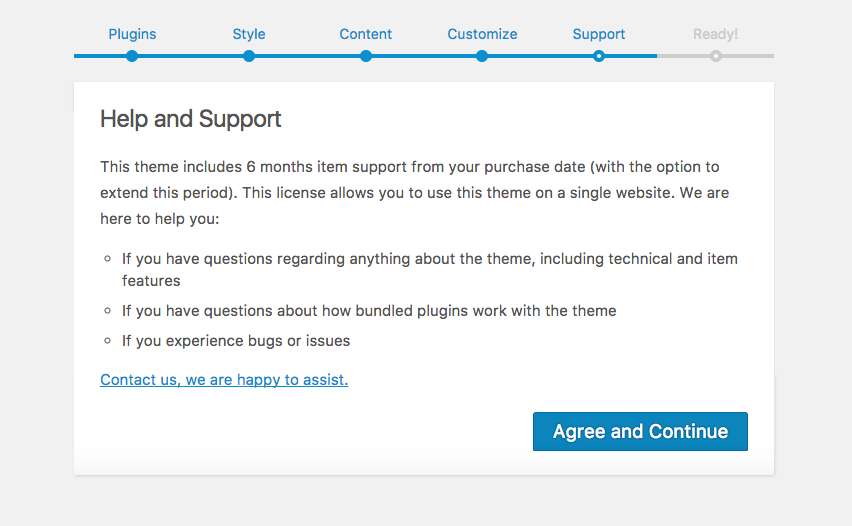The height and width of the screenshot is (526, 852).
Task: Select the dot marker under Style
Action: pos(249,56)
